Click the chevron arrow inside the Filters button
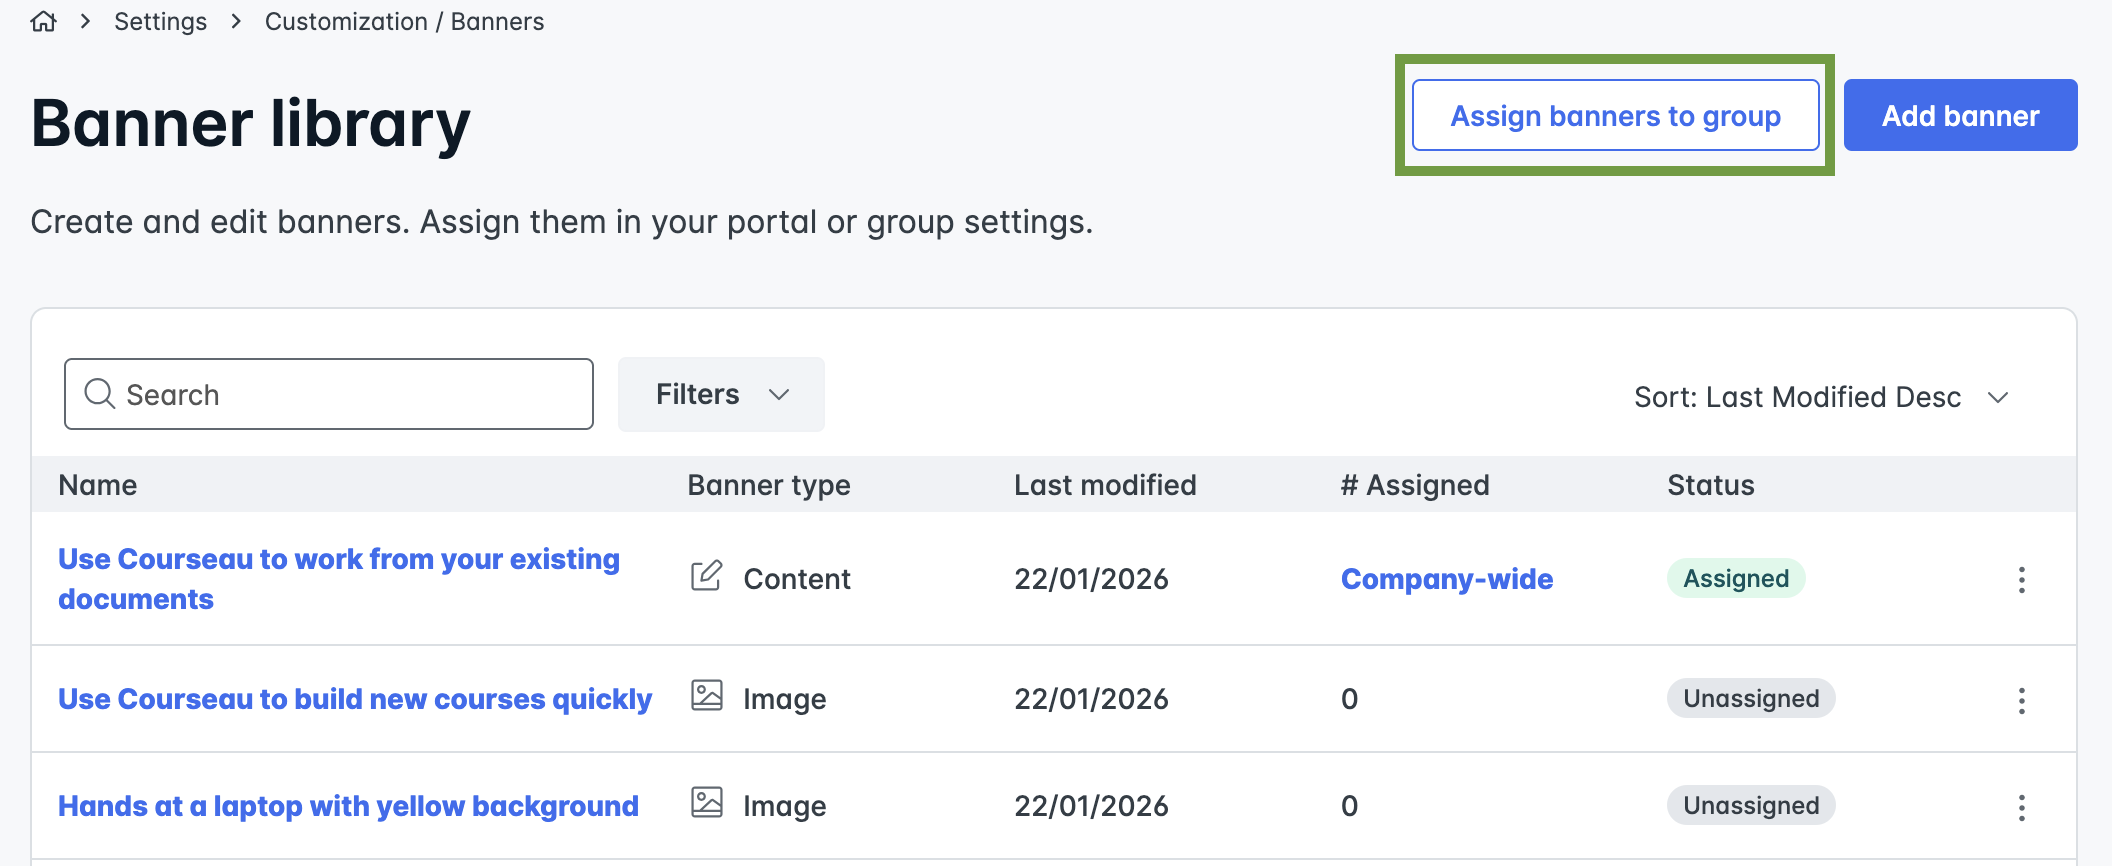This screenshot has height=866, width=2112. click(779, 395)
